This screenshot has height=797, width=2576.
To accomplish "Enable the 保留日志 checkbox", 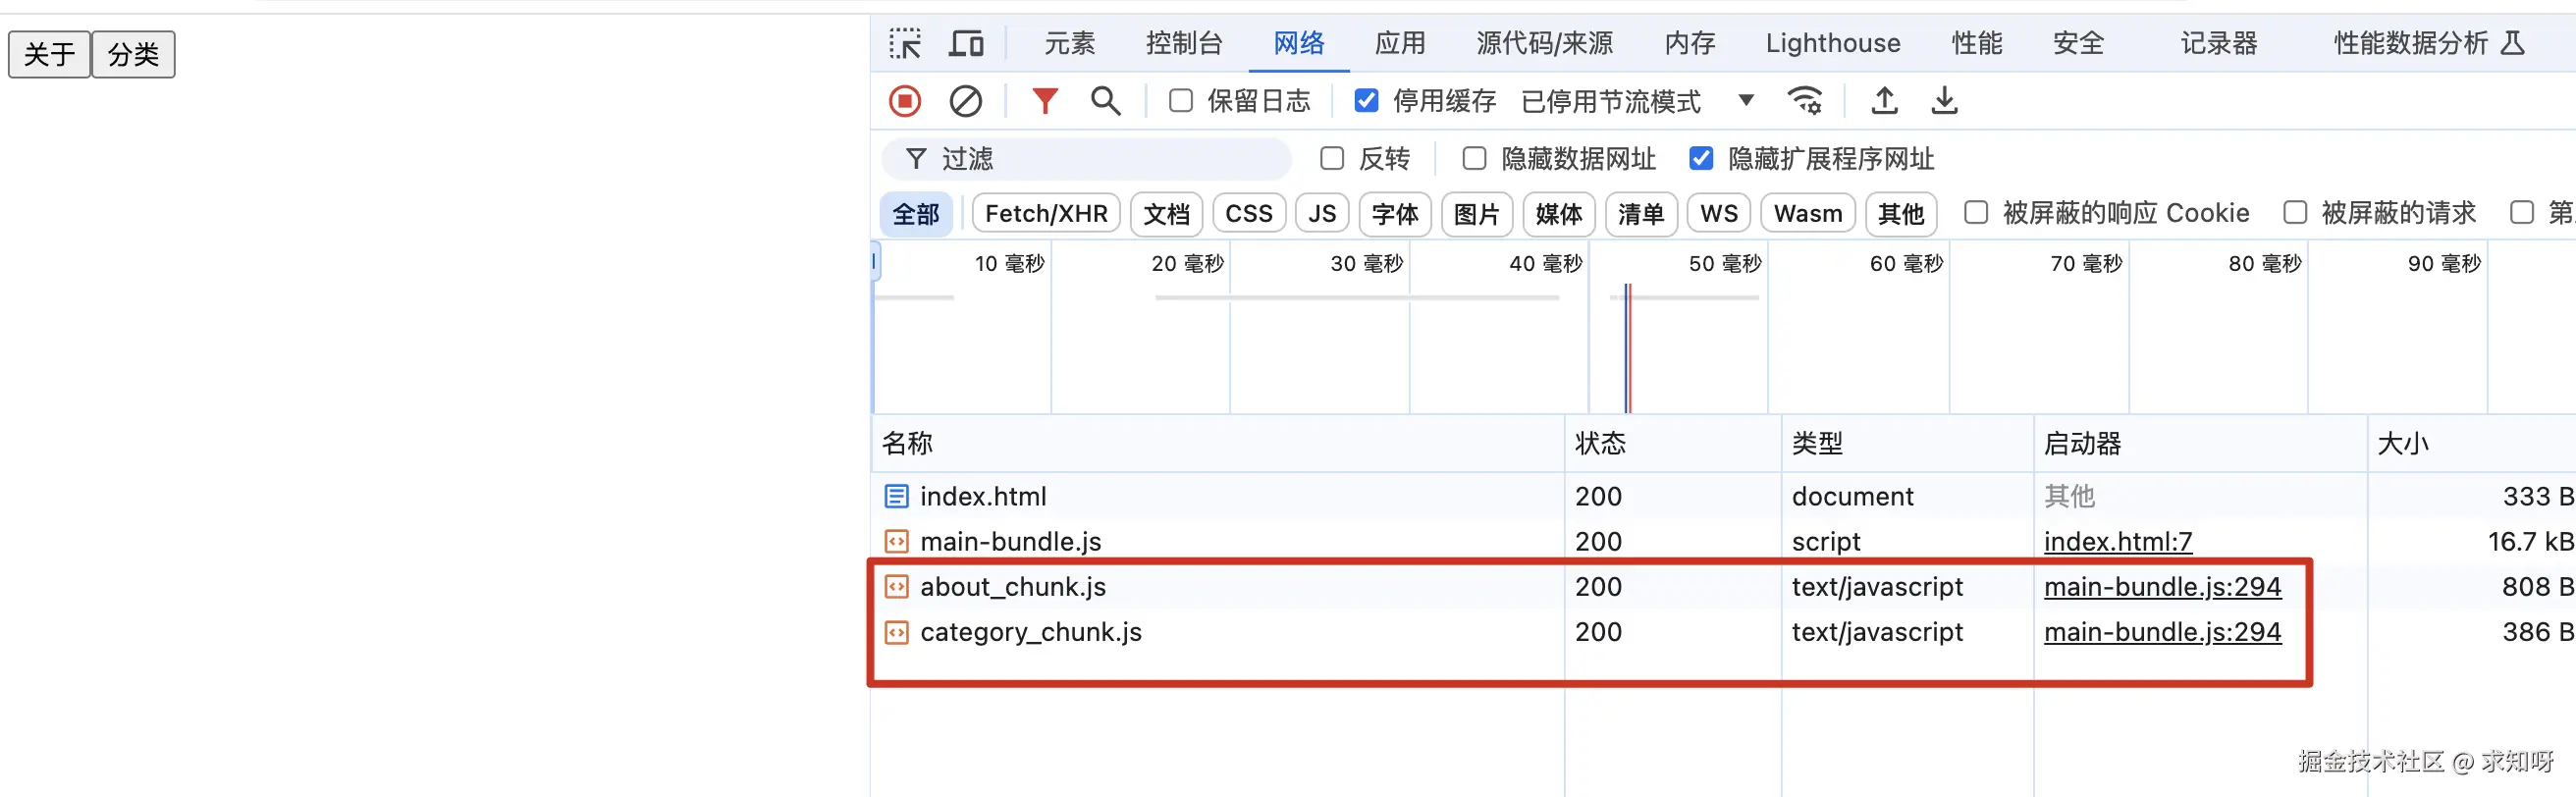I will pos(1181,101).
